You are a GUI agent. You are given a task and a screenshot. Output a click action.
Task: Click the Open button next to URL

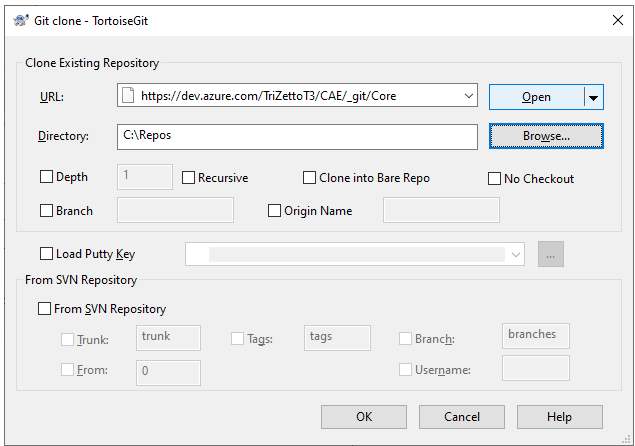point(536,97)
